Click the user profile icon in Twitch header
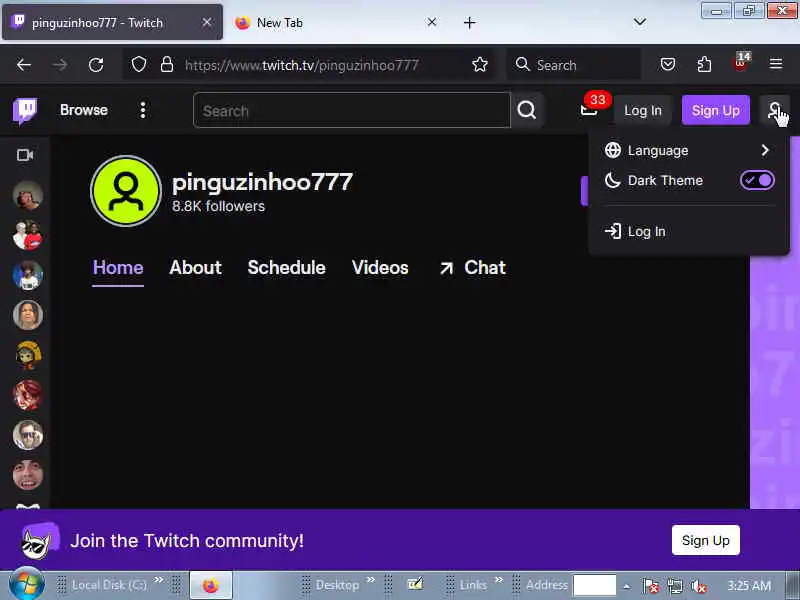The width and height of the screenshot is (800, 600). coord(774,110)
